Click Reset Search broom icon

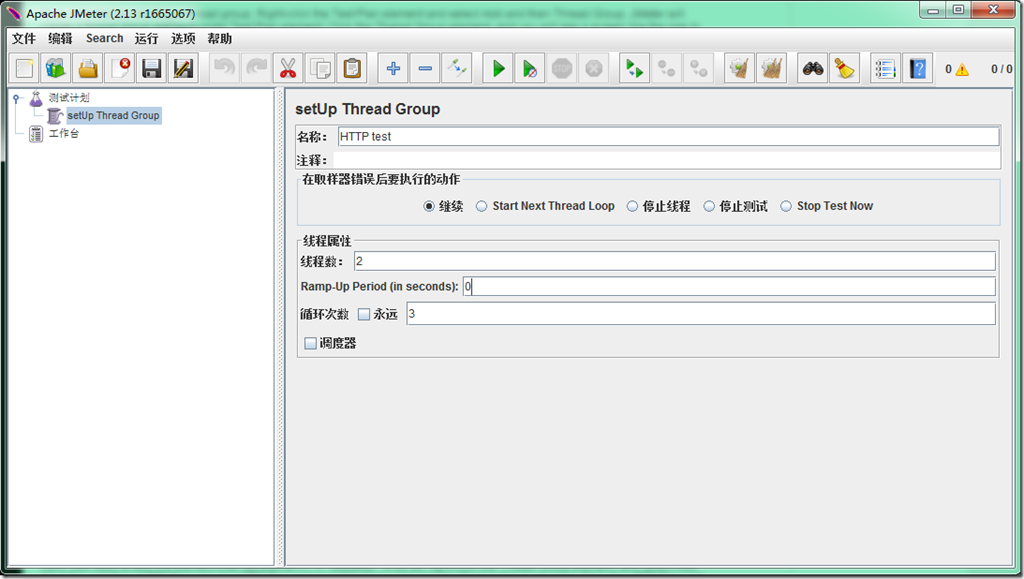[x=844, y=68]
